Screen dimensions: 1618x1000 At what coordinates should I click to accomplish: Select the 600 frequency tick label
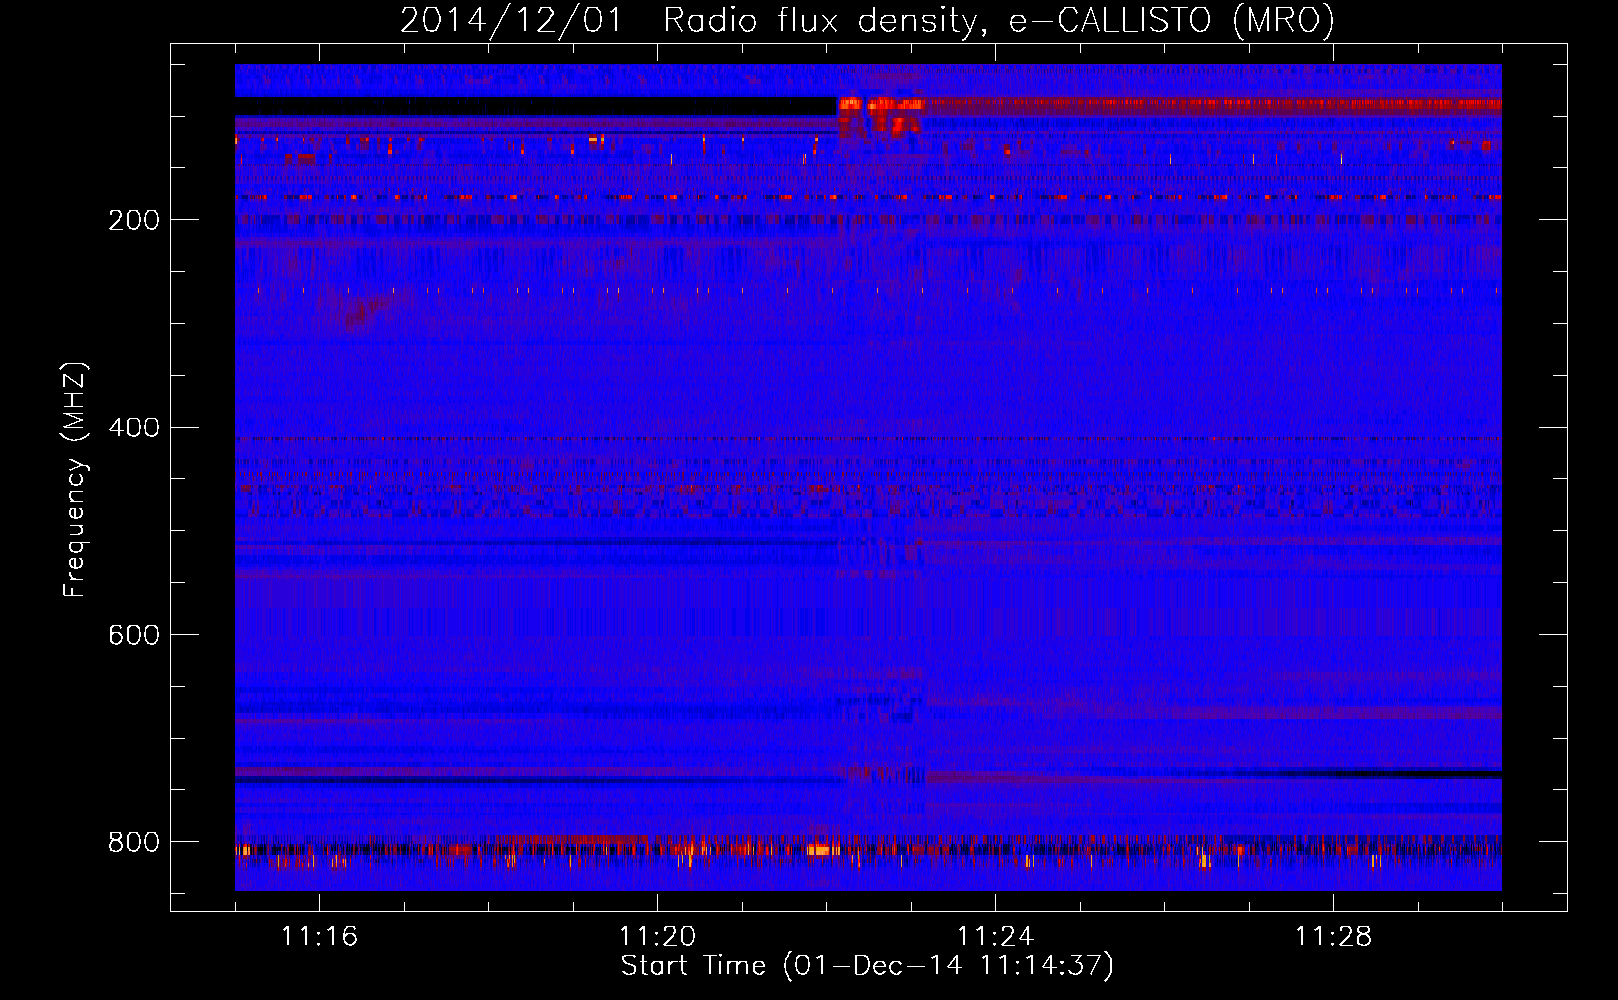134,635
